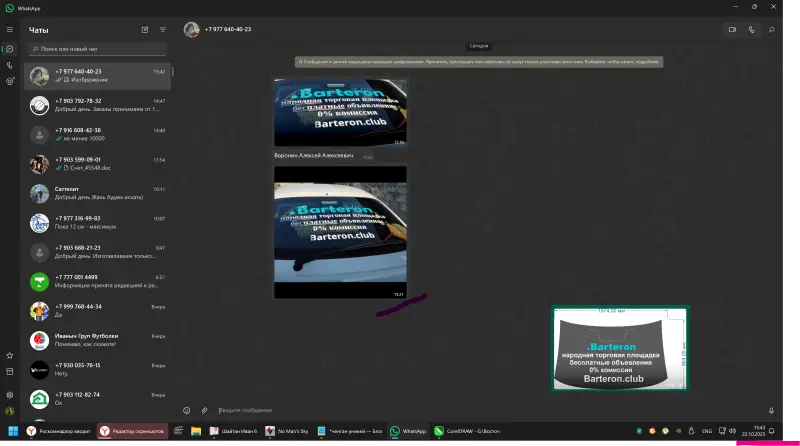The width and height of the screenshot is (800, 446).
Task: Start a new chat with compose icon
Action: click(145, 30)
